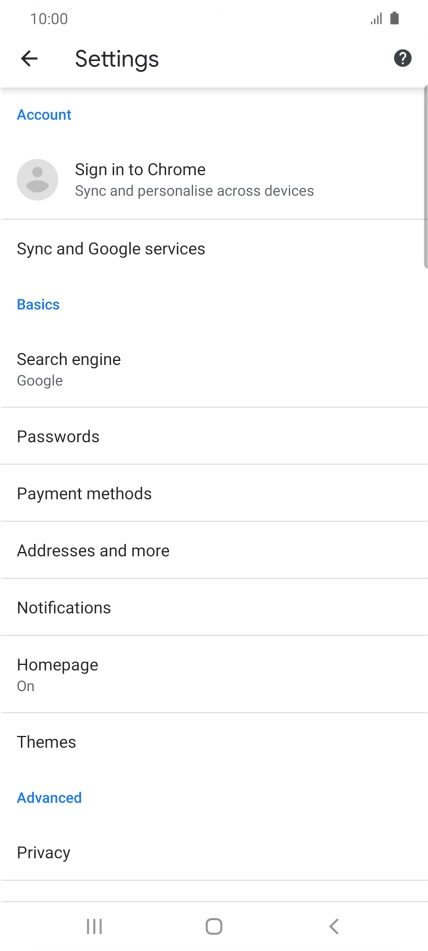Tap the profile avatar icon
This screenshot has height=951, width=428.
click(38, 180)
